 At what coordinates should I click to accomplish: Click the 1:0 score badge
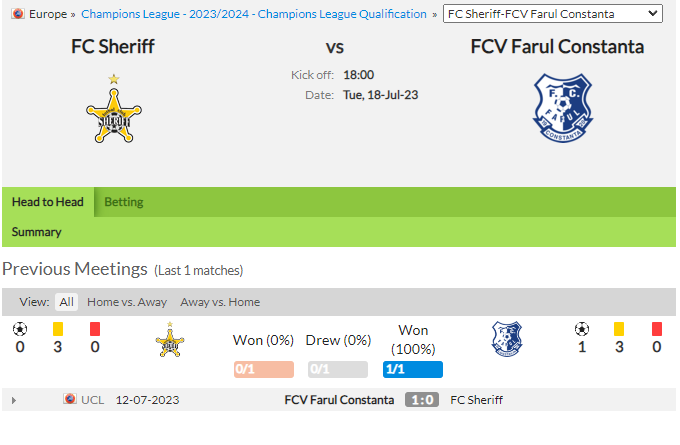[422, 400]
